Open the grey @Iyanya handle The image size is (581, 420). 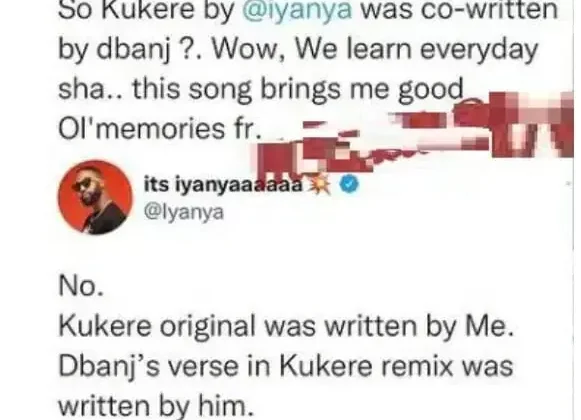(x=184, y=213)
